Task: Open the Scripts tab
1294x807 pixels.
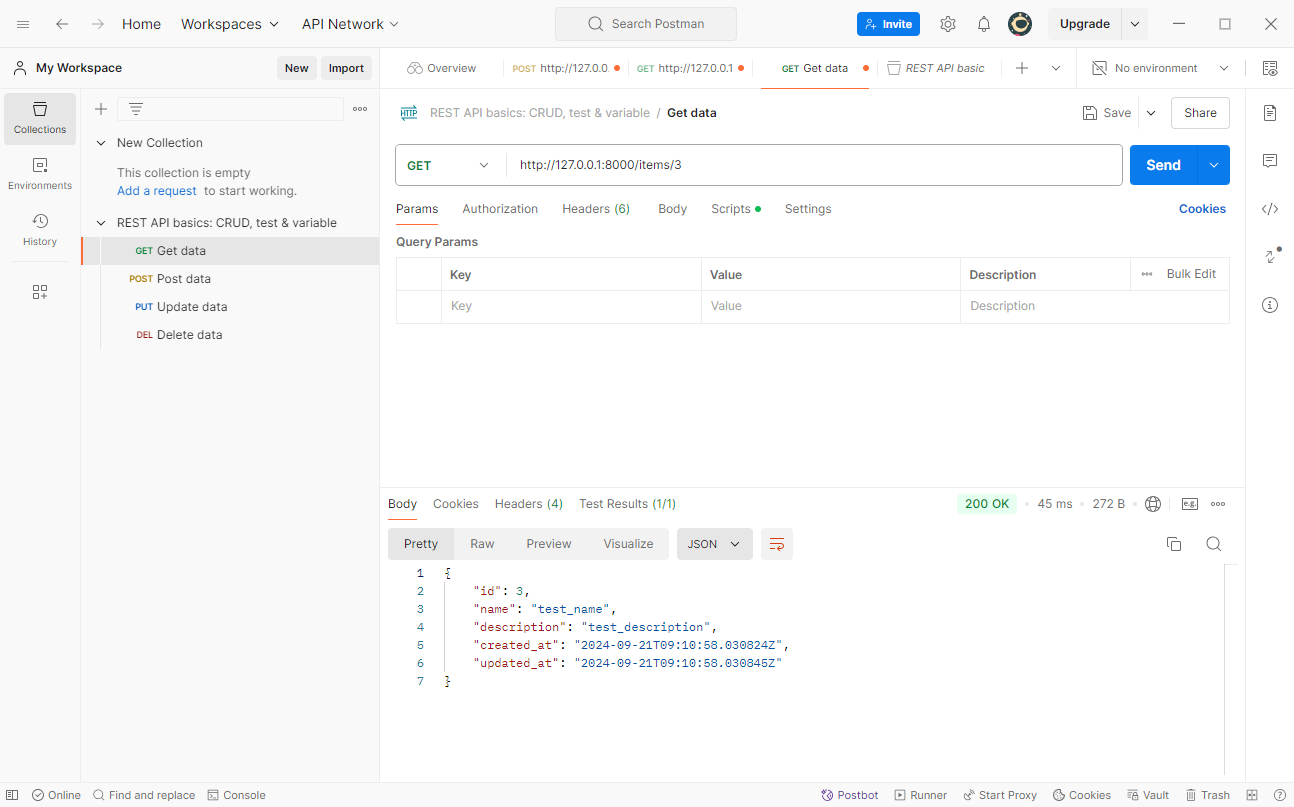Action: (736, 209)
